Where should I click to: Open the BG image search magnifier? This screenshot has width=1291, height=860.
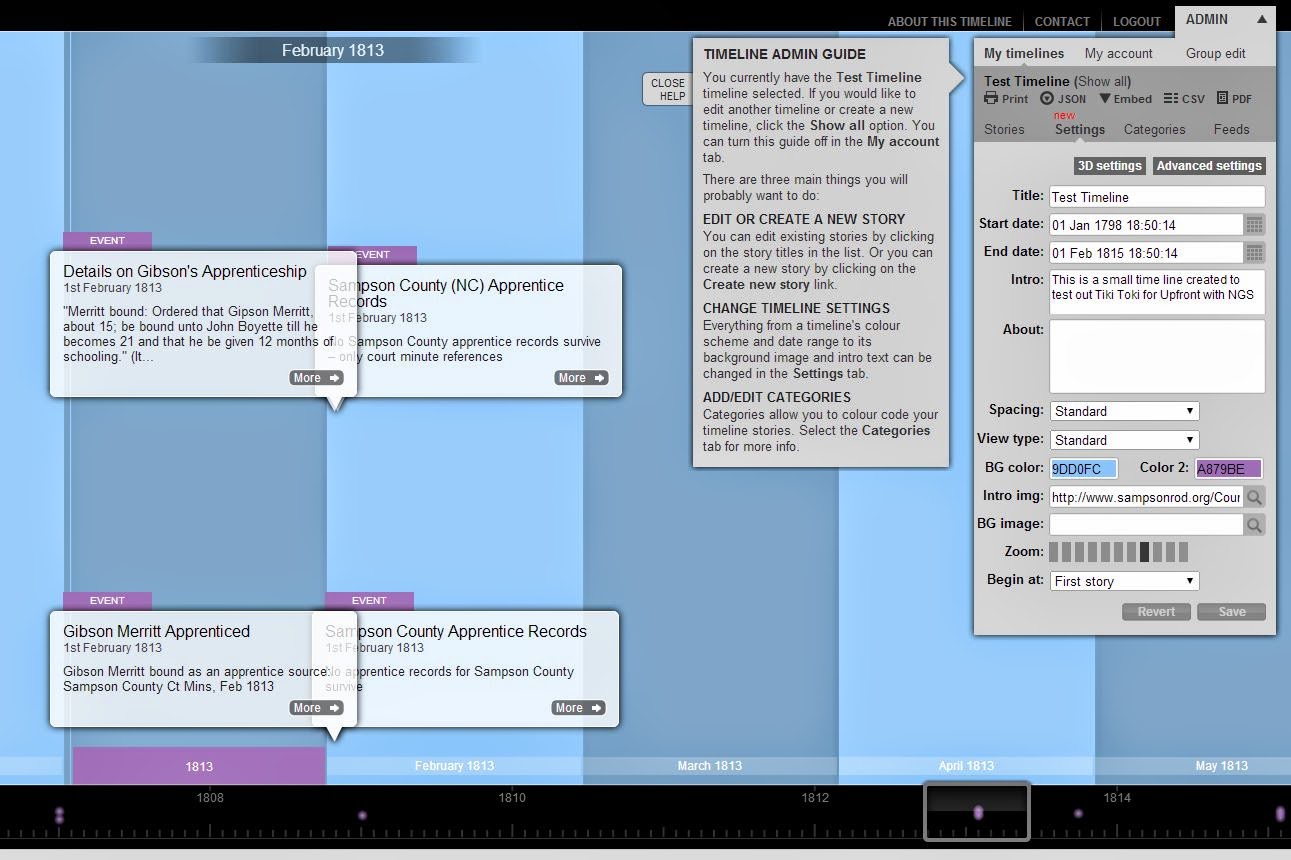click(x=1254, y=523)
